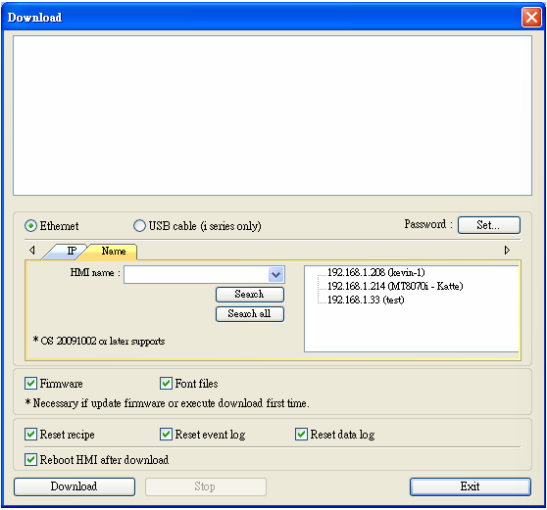Screen dimensions: 547x510
Task: Click the Search all button
Action: 249,314
